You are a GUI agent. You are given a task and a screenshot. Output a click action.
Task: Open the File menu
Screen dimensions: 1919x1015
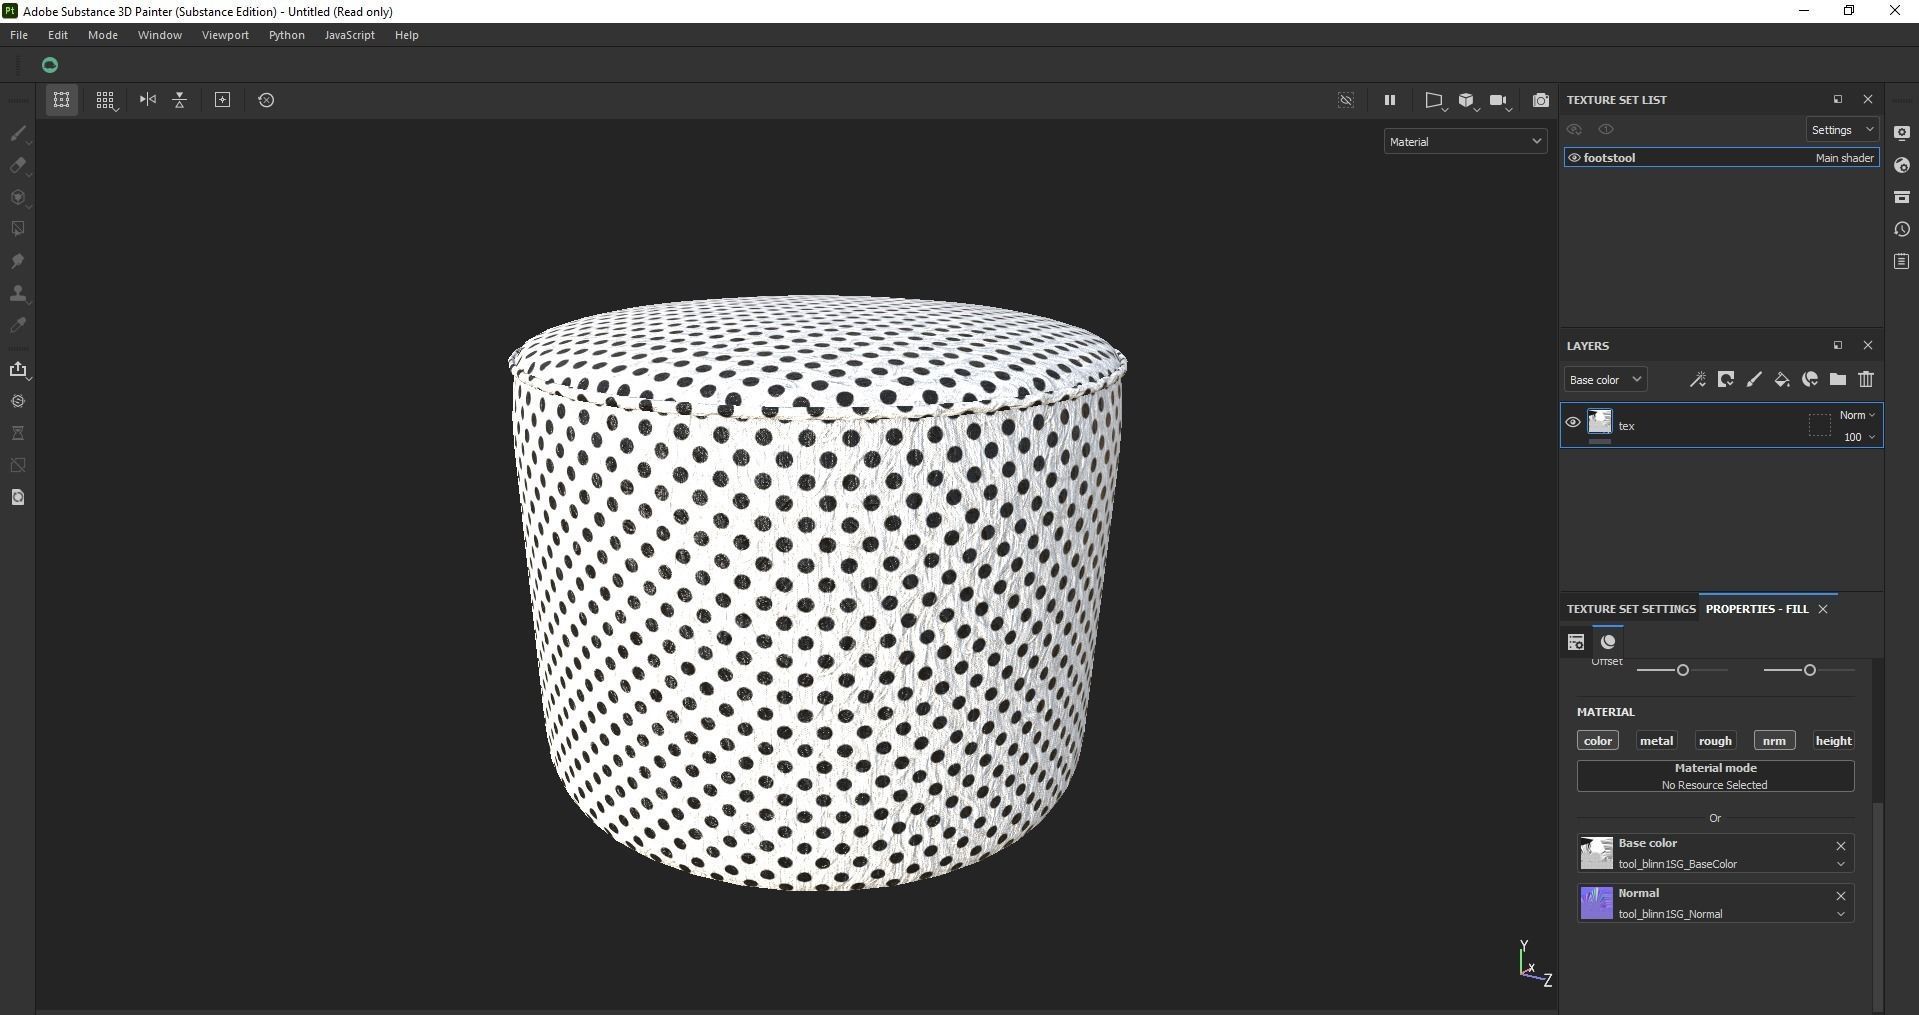point(19,35)
